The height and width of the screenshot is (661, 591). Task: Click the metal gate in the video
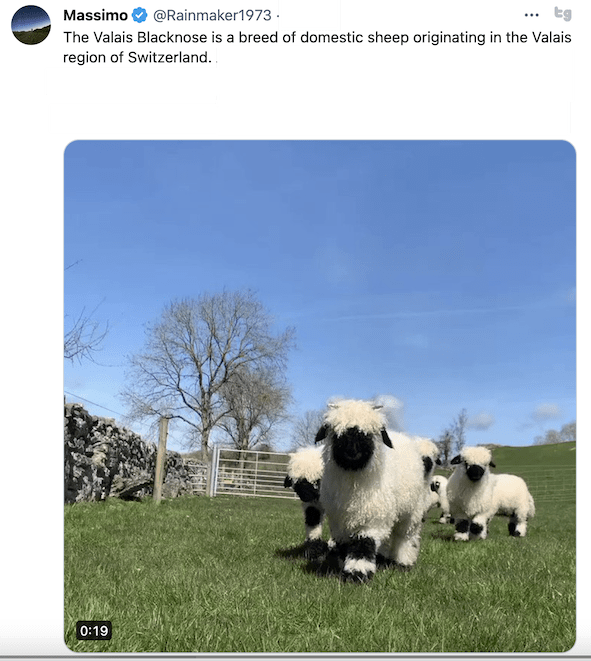tap(253, 472)
